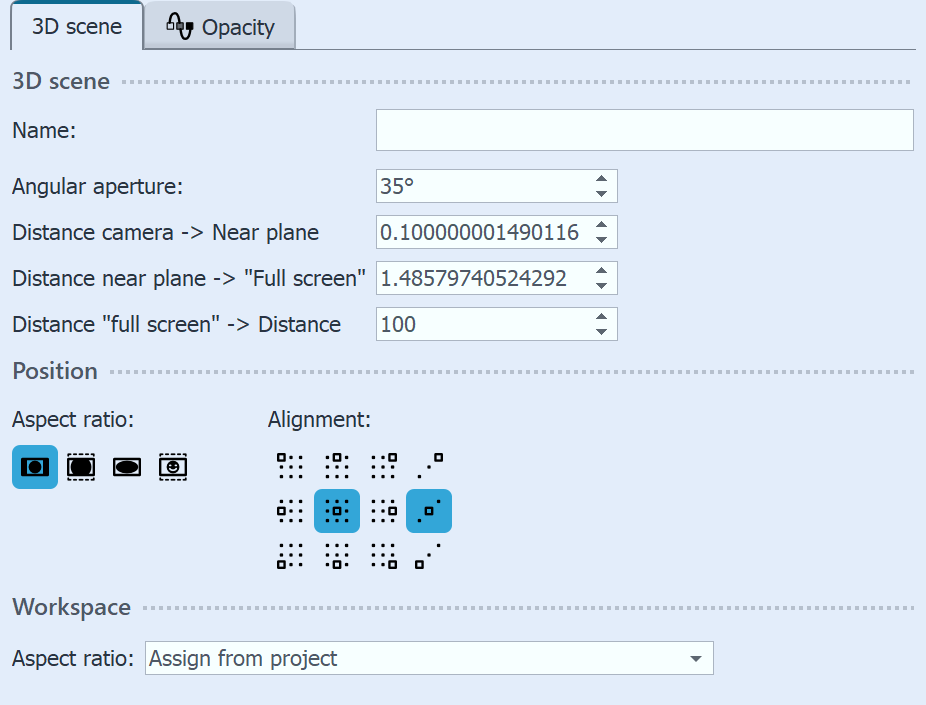
Task: Select top-center alignment icon
Action: pos(337,465)
